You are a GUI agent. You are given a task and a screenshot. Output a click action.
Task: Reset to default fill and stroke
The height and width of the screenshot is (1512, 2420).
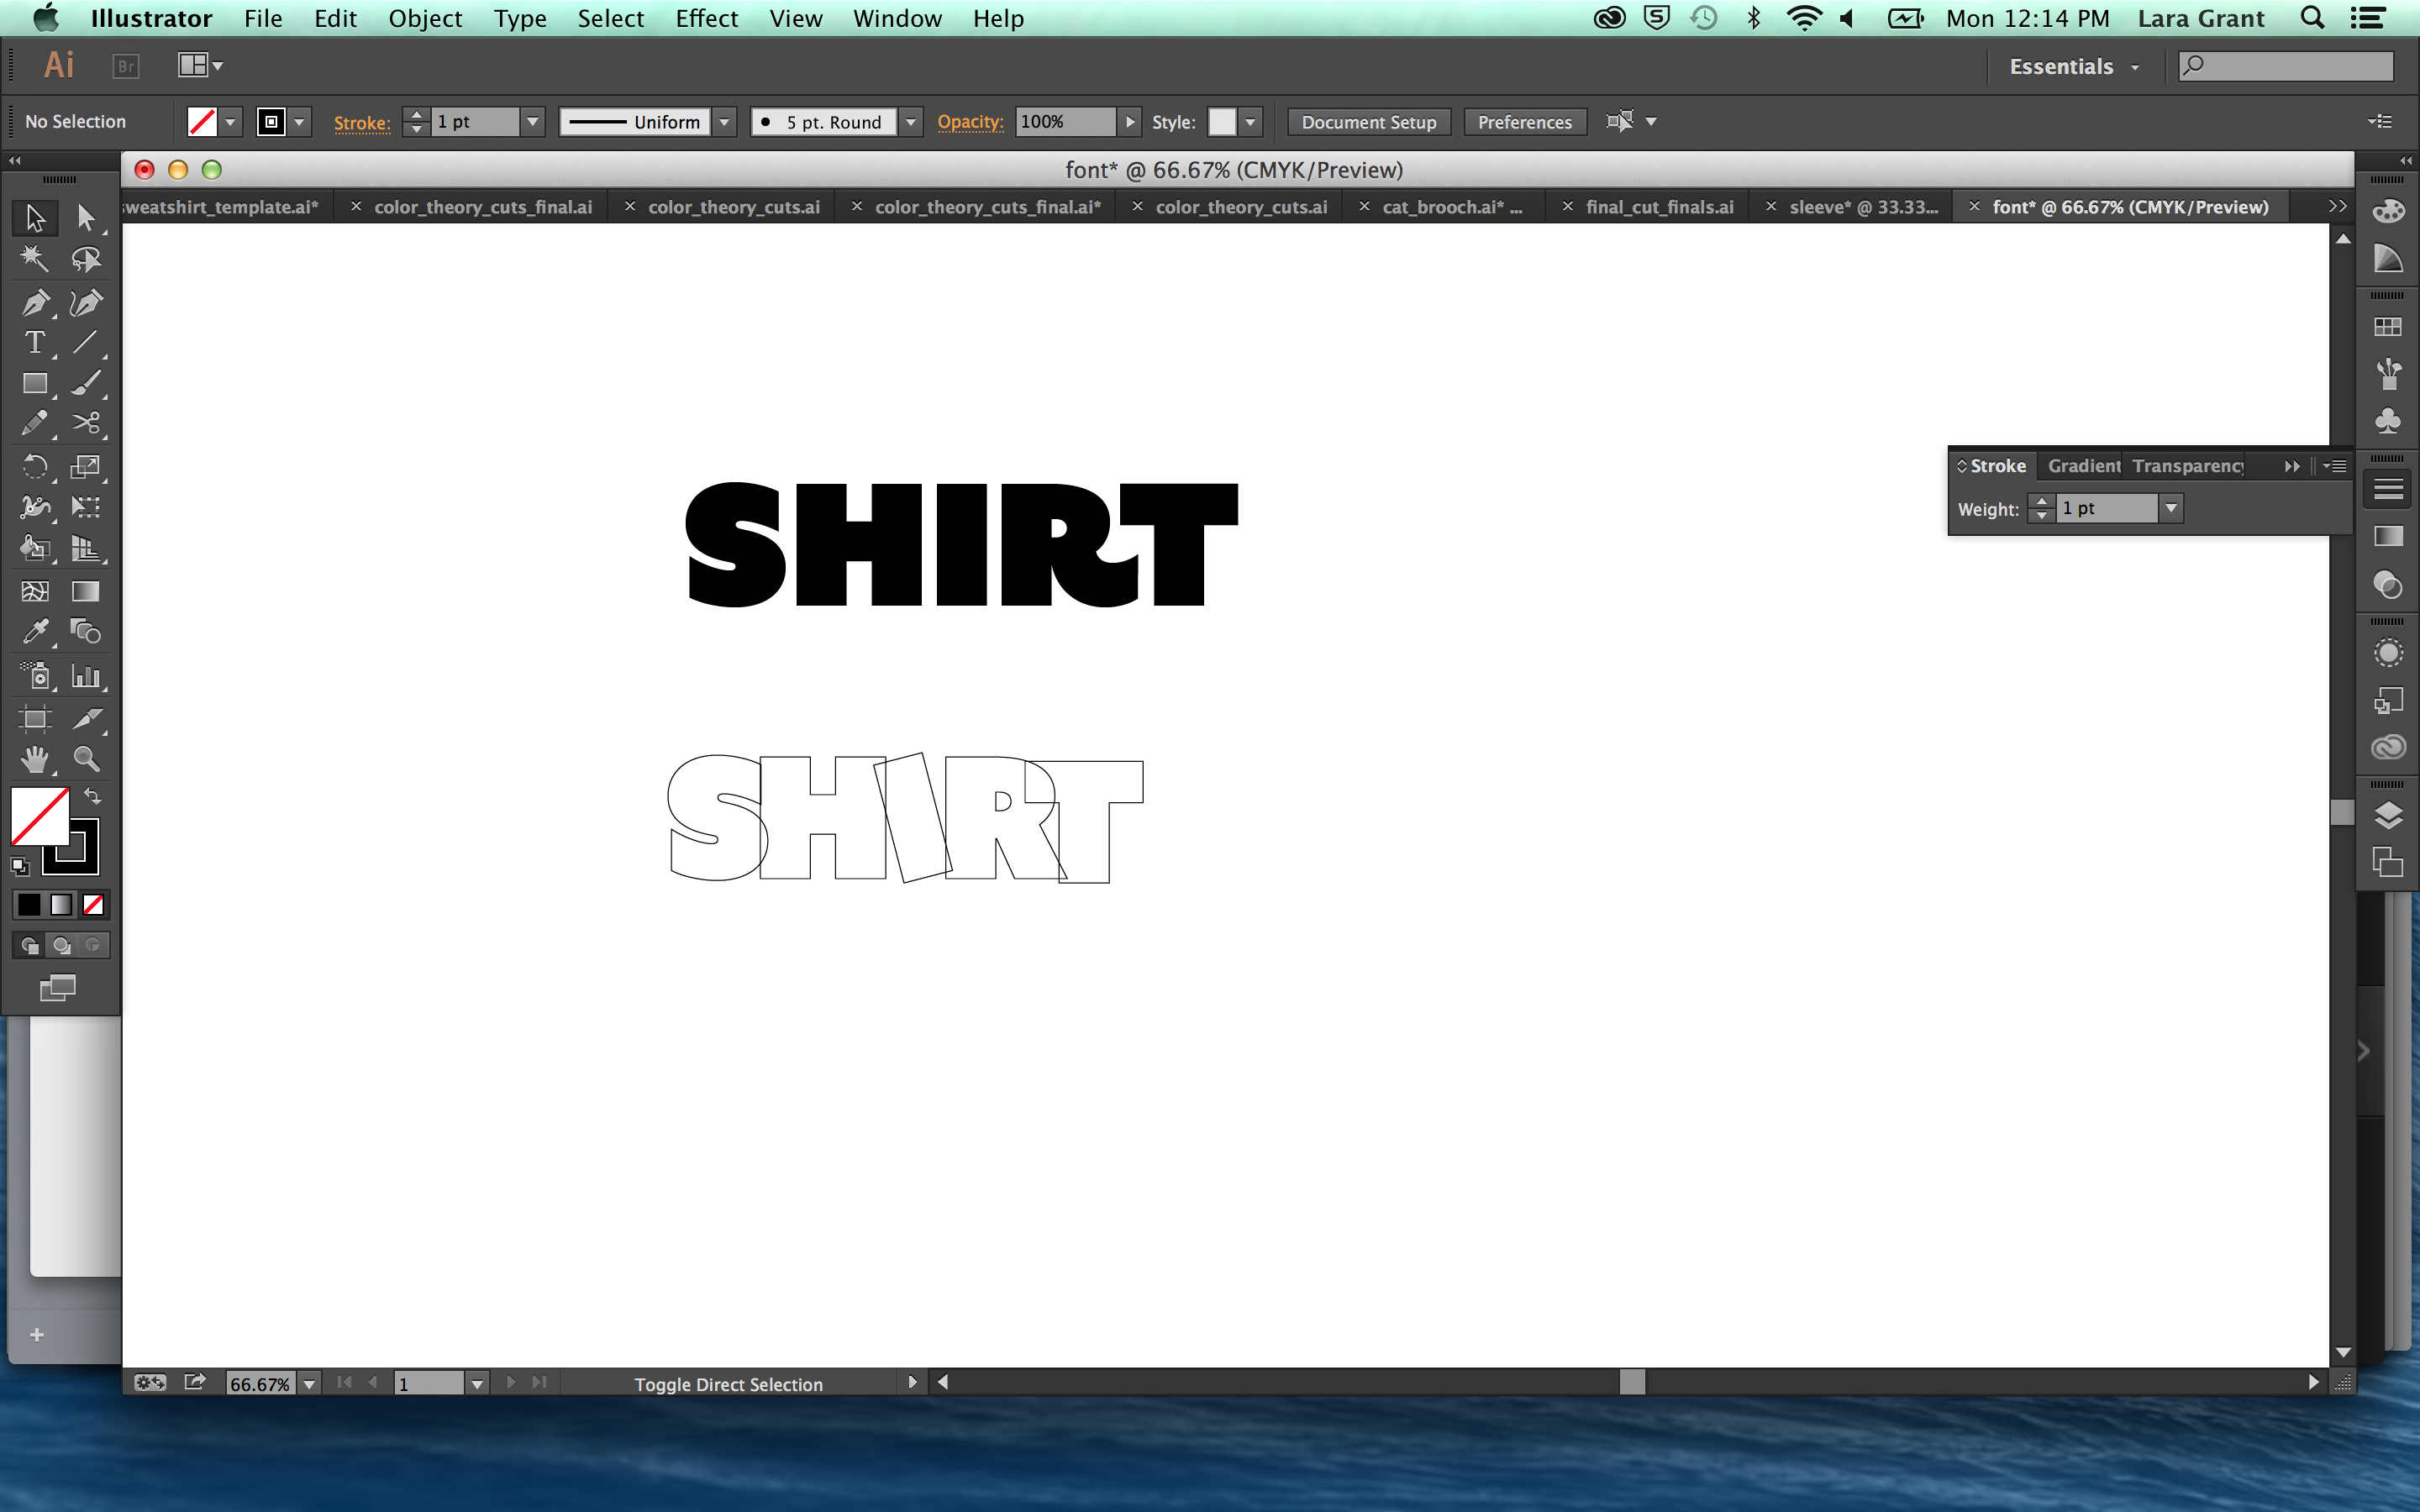20,866
